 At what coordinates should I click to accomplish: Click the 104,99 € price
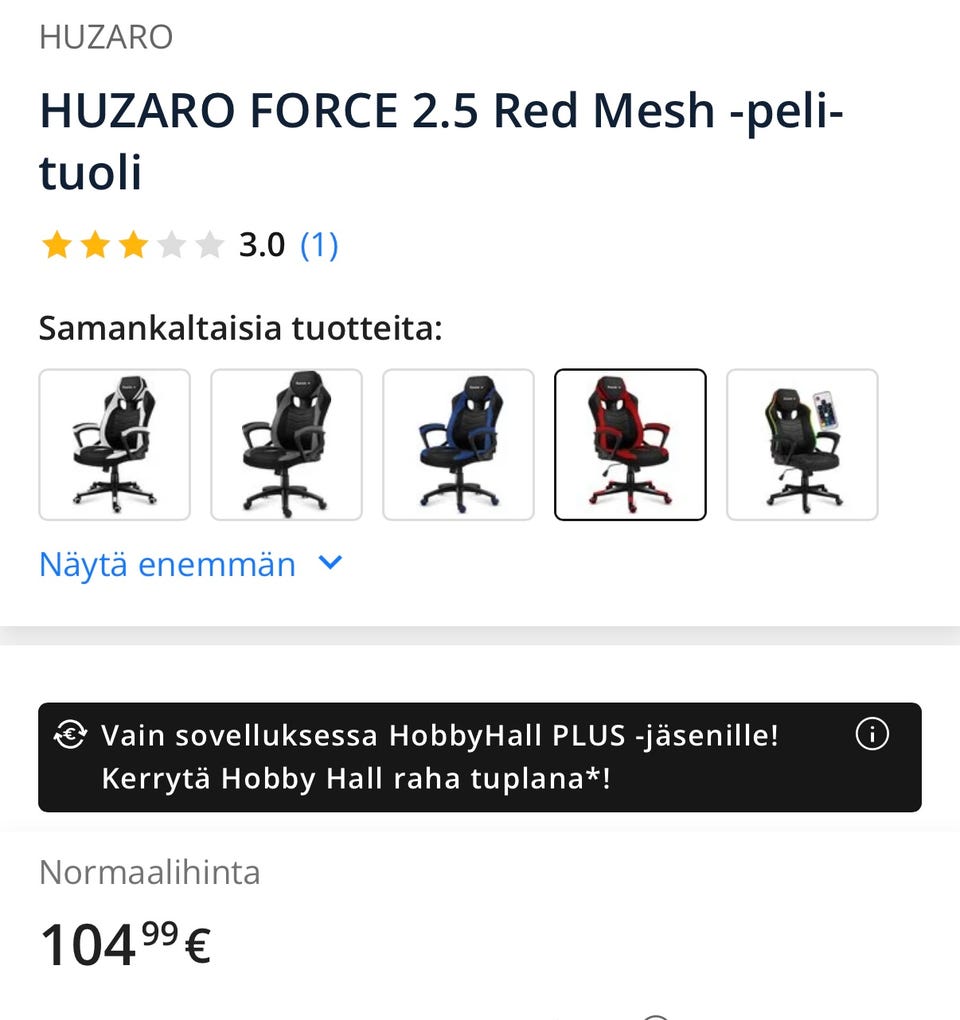pos(126,944)
